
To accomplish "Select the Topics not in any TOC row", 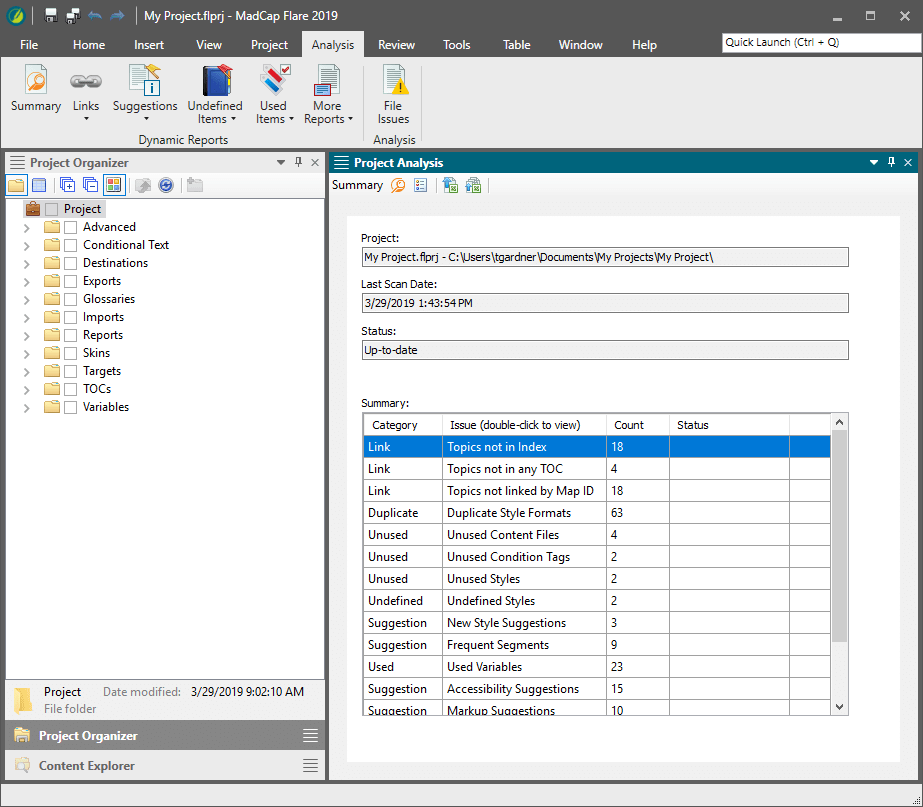I will [x=597, y=469].
